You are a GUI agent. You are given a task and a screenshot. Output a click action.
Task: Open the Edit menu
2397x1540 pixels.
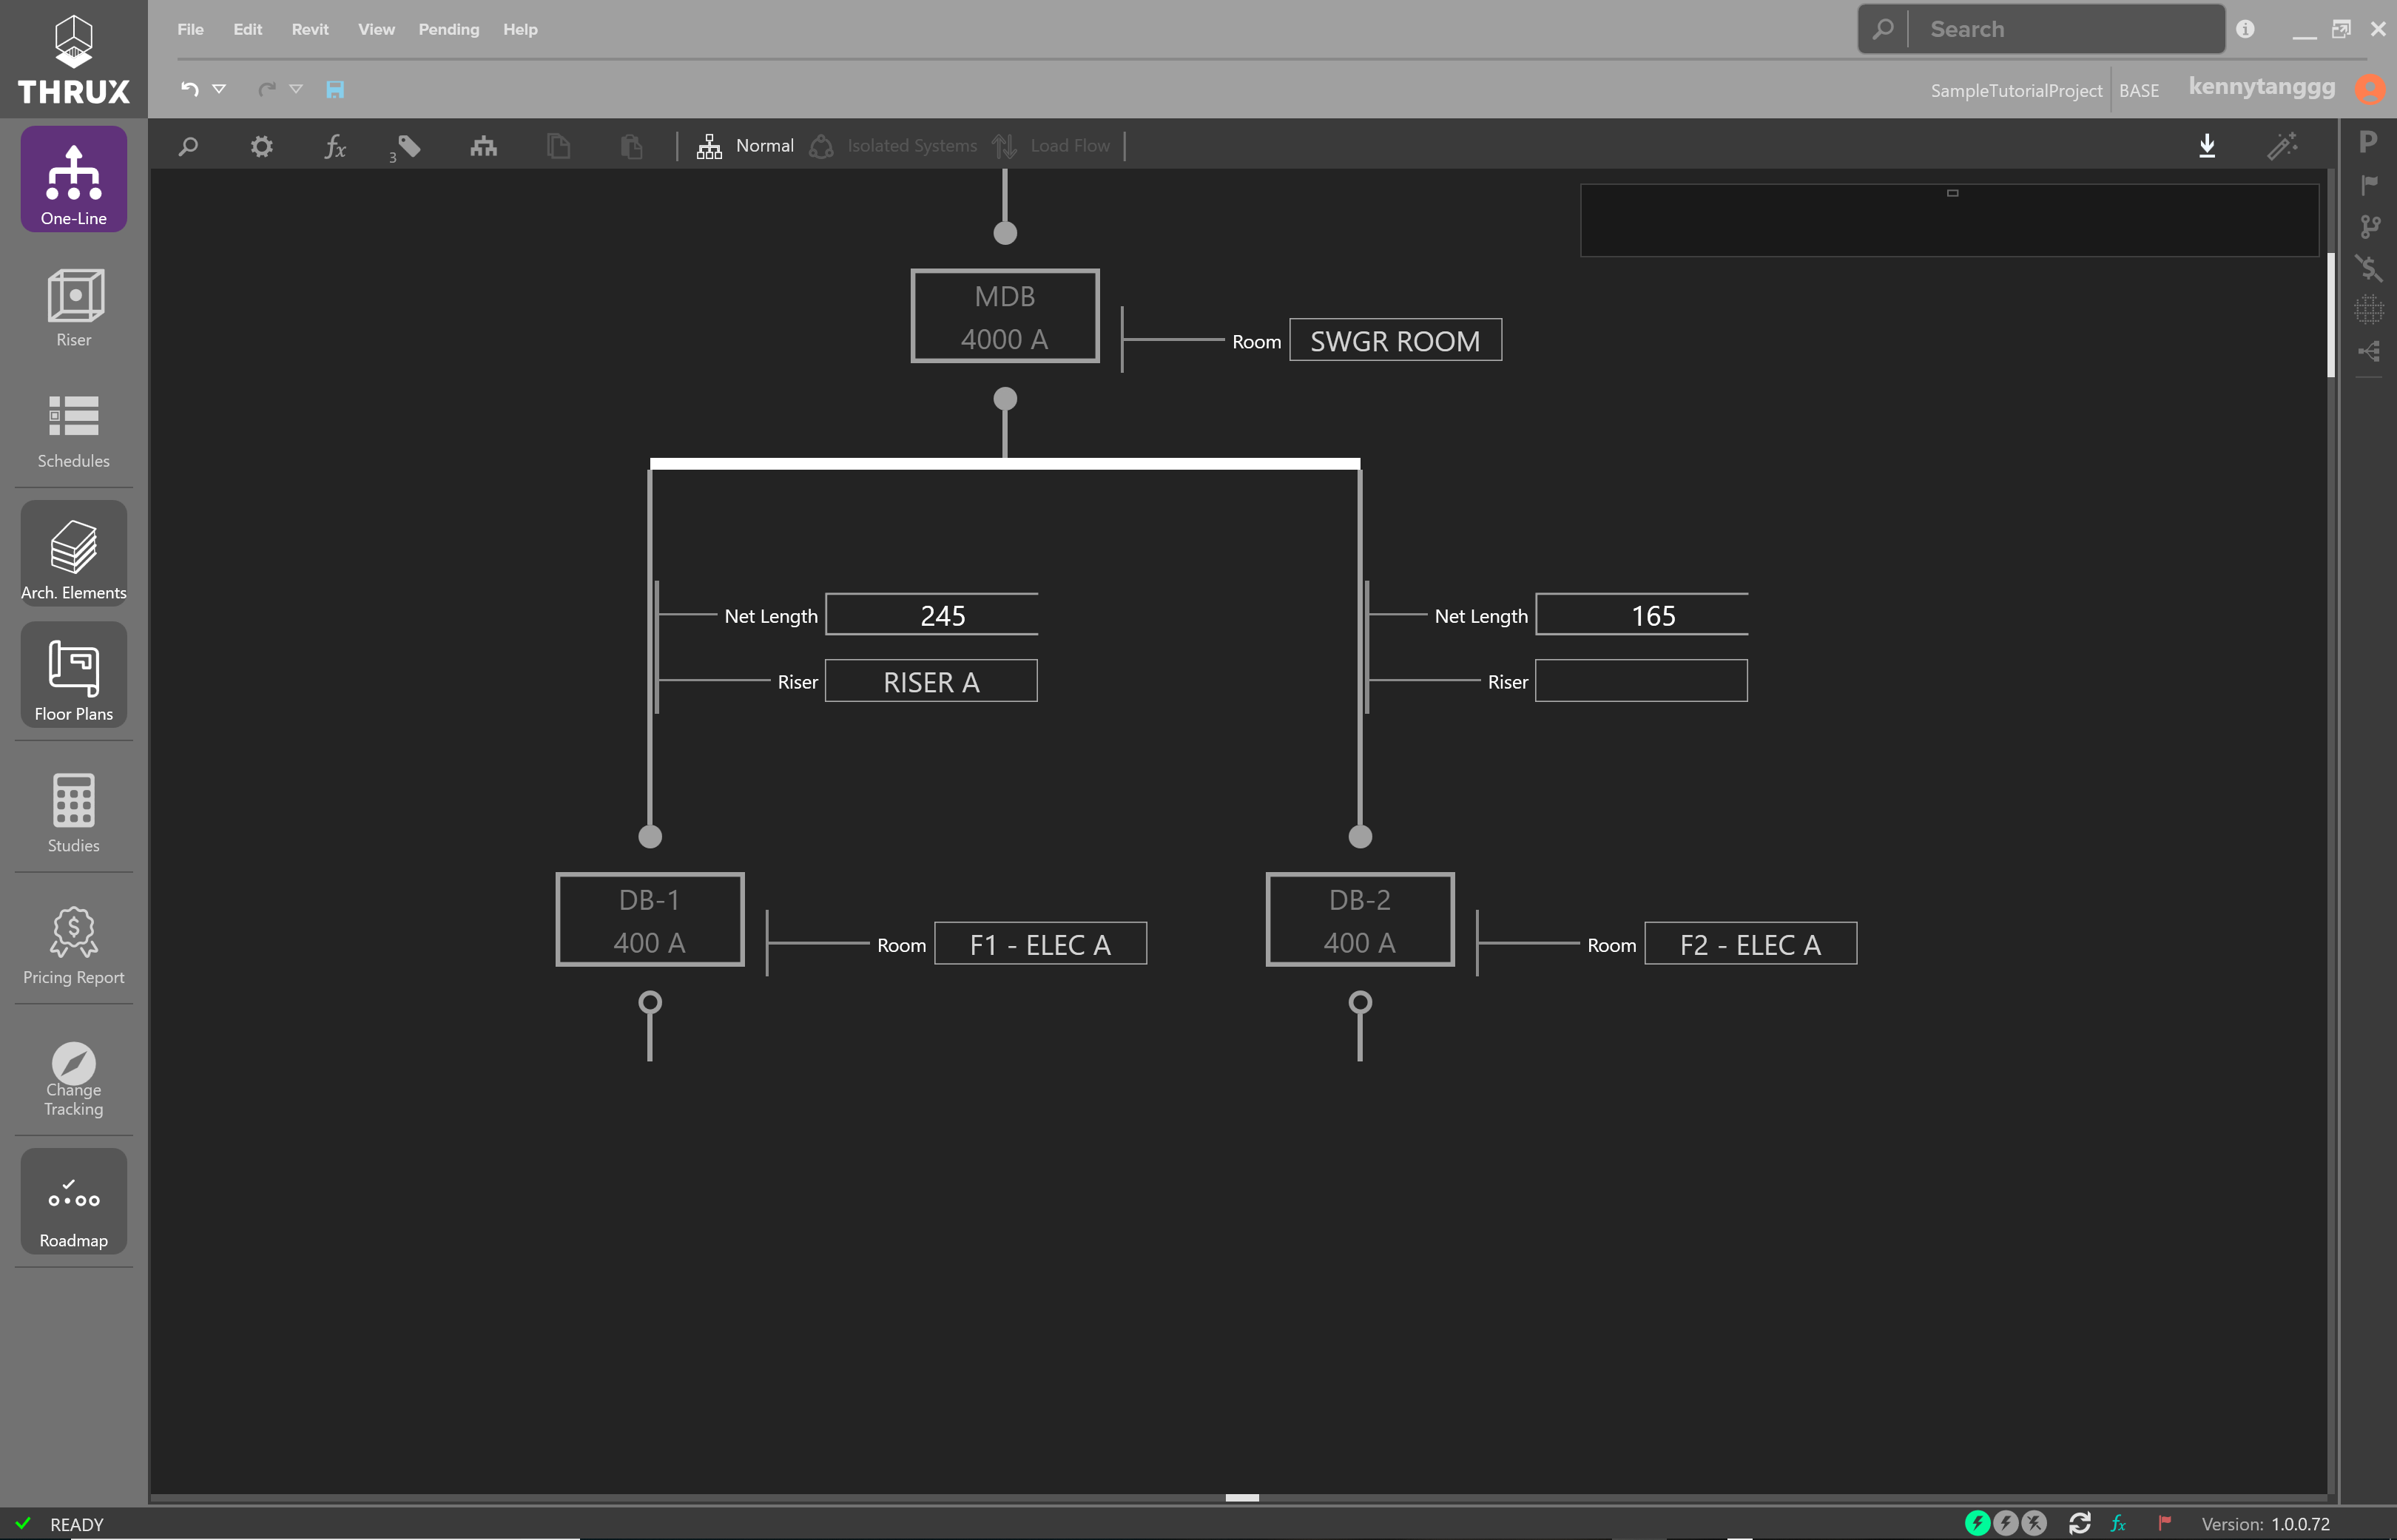(247, 29)
